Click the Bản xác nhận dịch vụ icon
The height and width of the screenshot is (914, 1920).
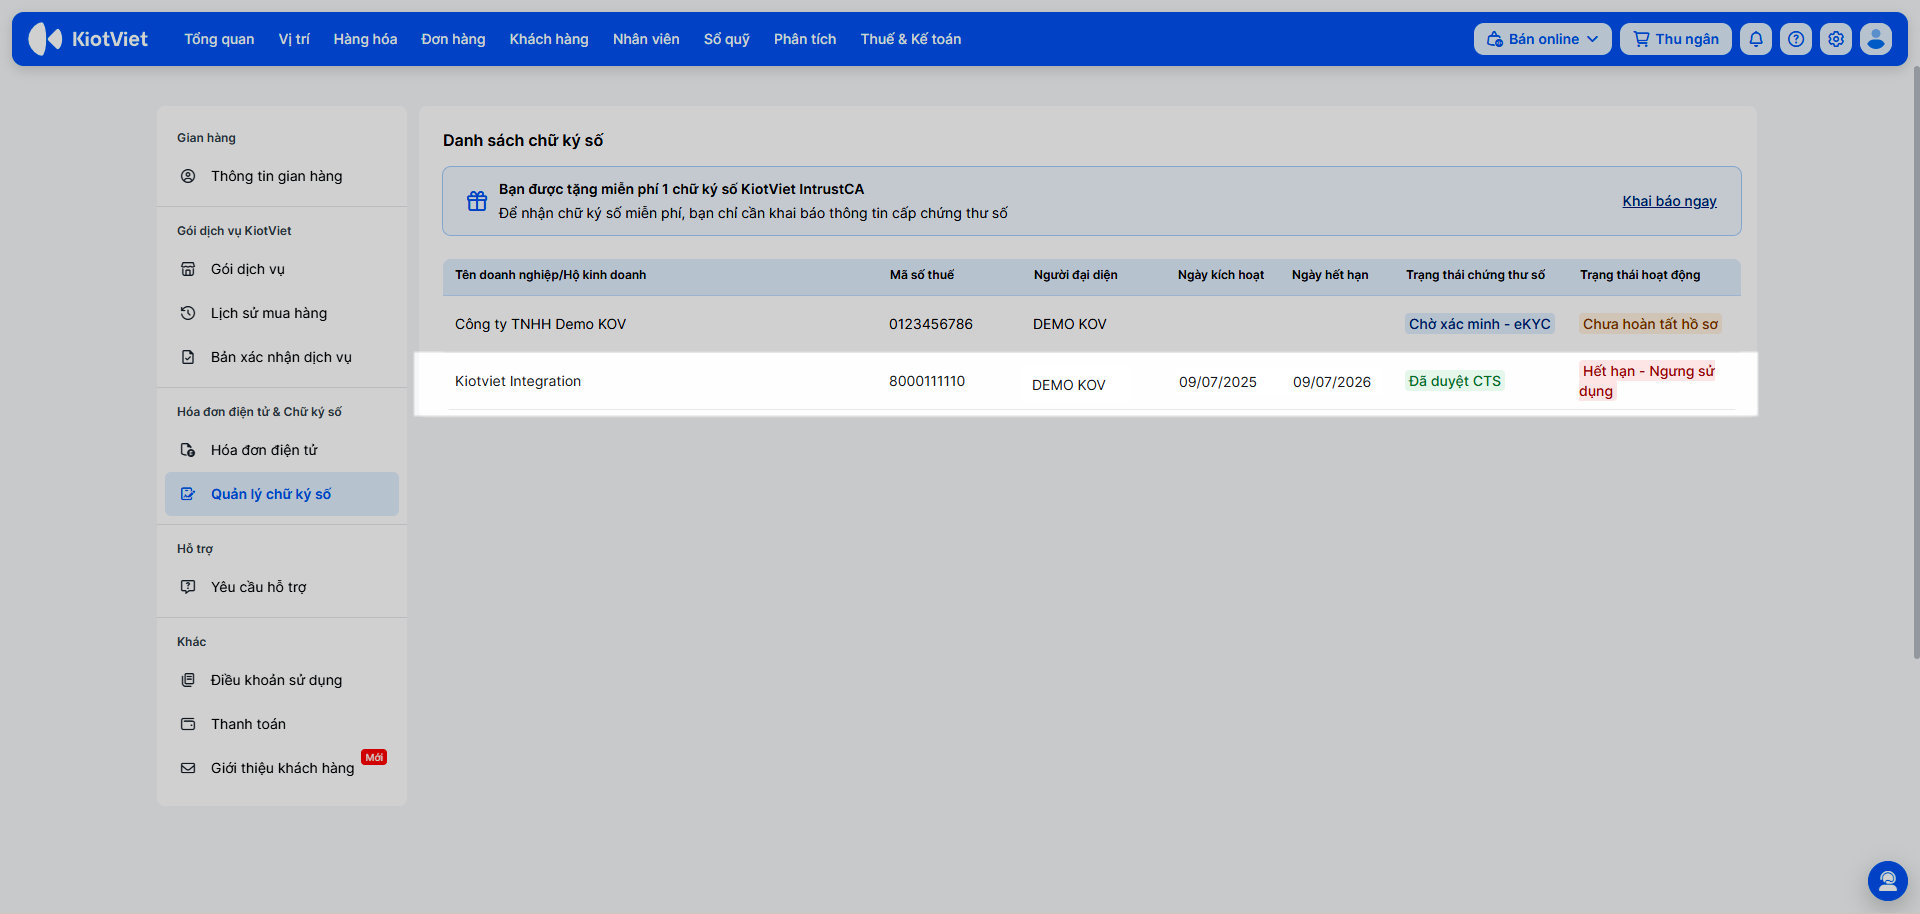click(188, 357)
